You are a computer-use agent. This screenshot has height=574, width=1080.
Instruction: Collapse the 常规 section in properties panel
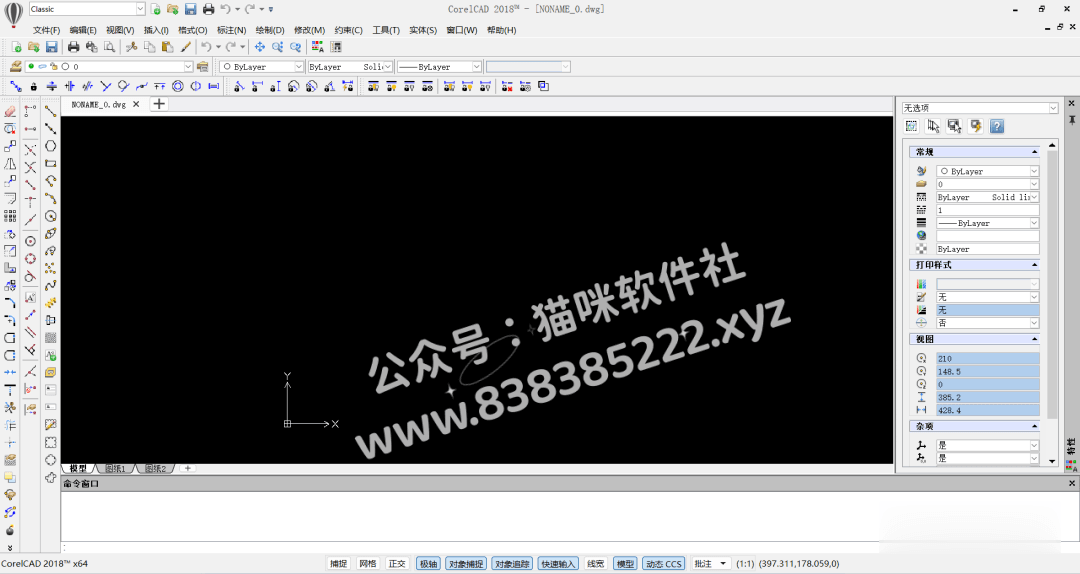(1035, 152)
